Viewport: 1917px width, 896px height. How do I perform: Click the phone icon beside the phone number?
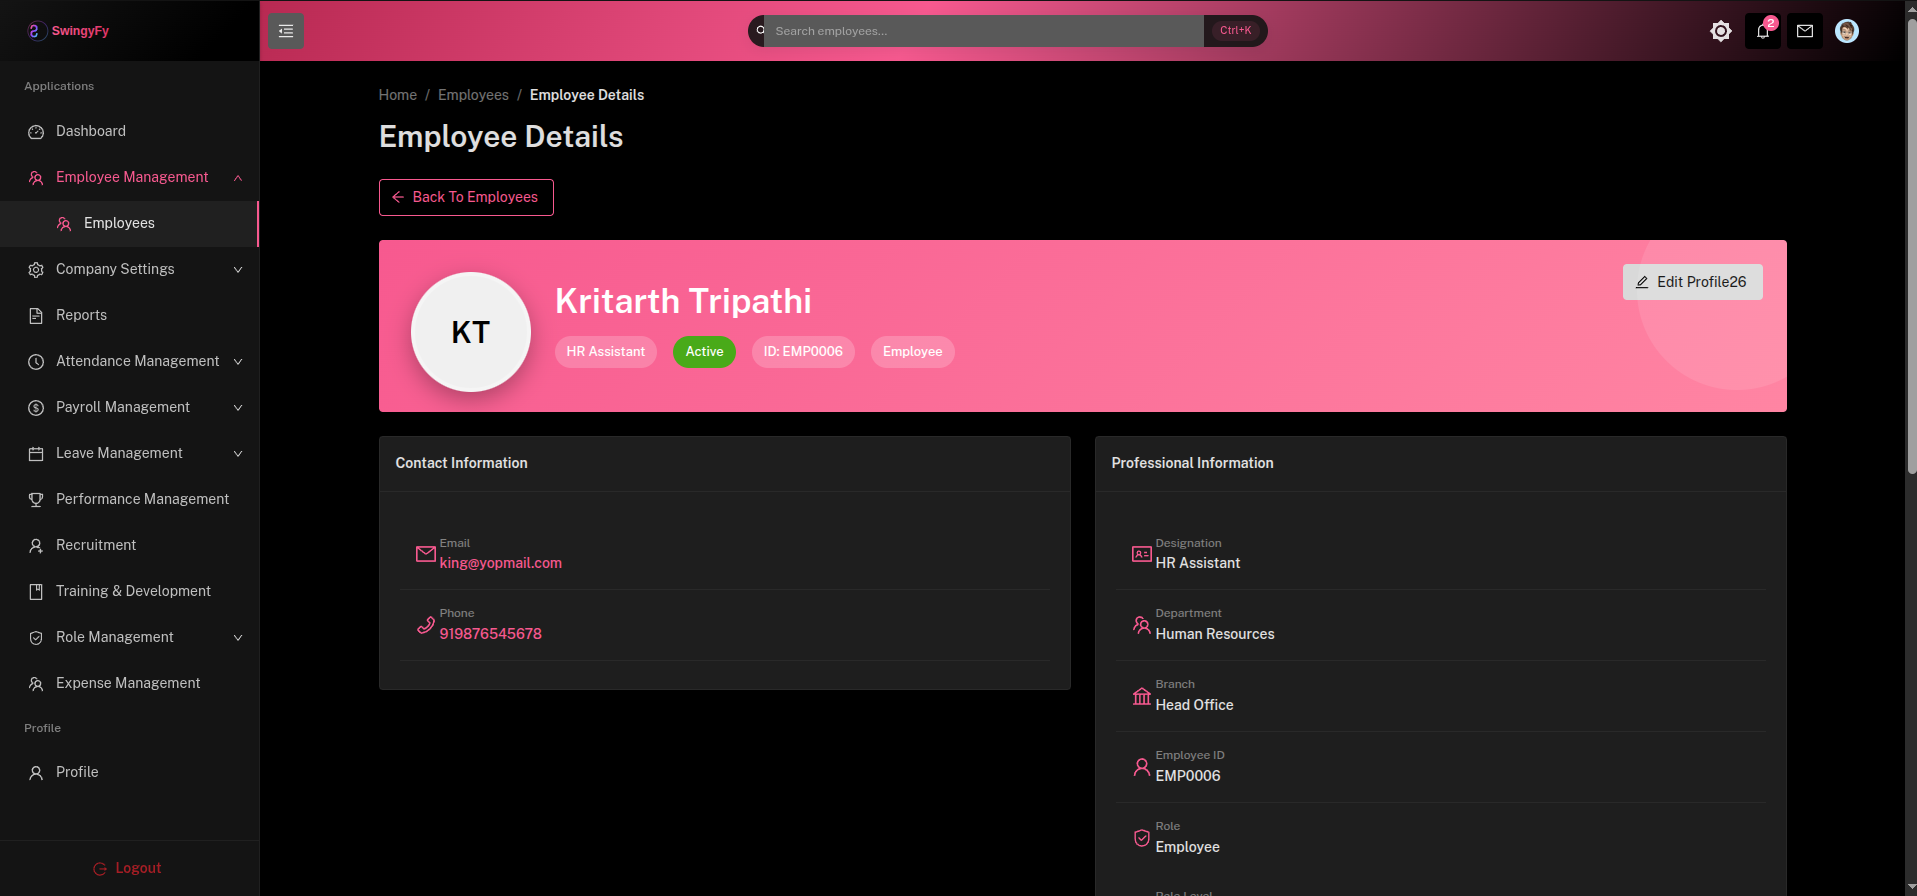[425, 625]
